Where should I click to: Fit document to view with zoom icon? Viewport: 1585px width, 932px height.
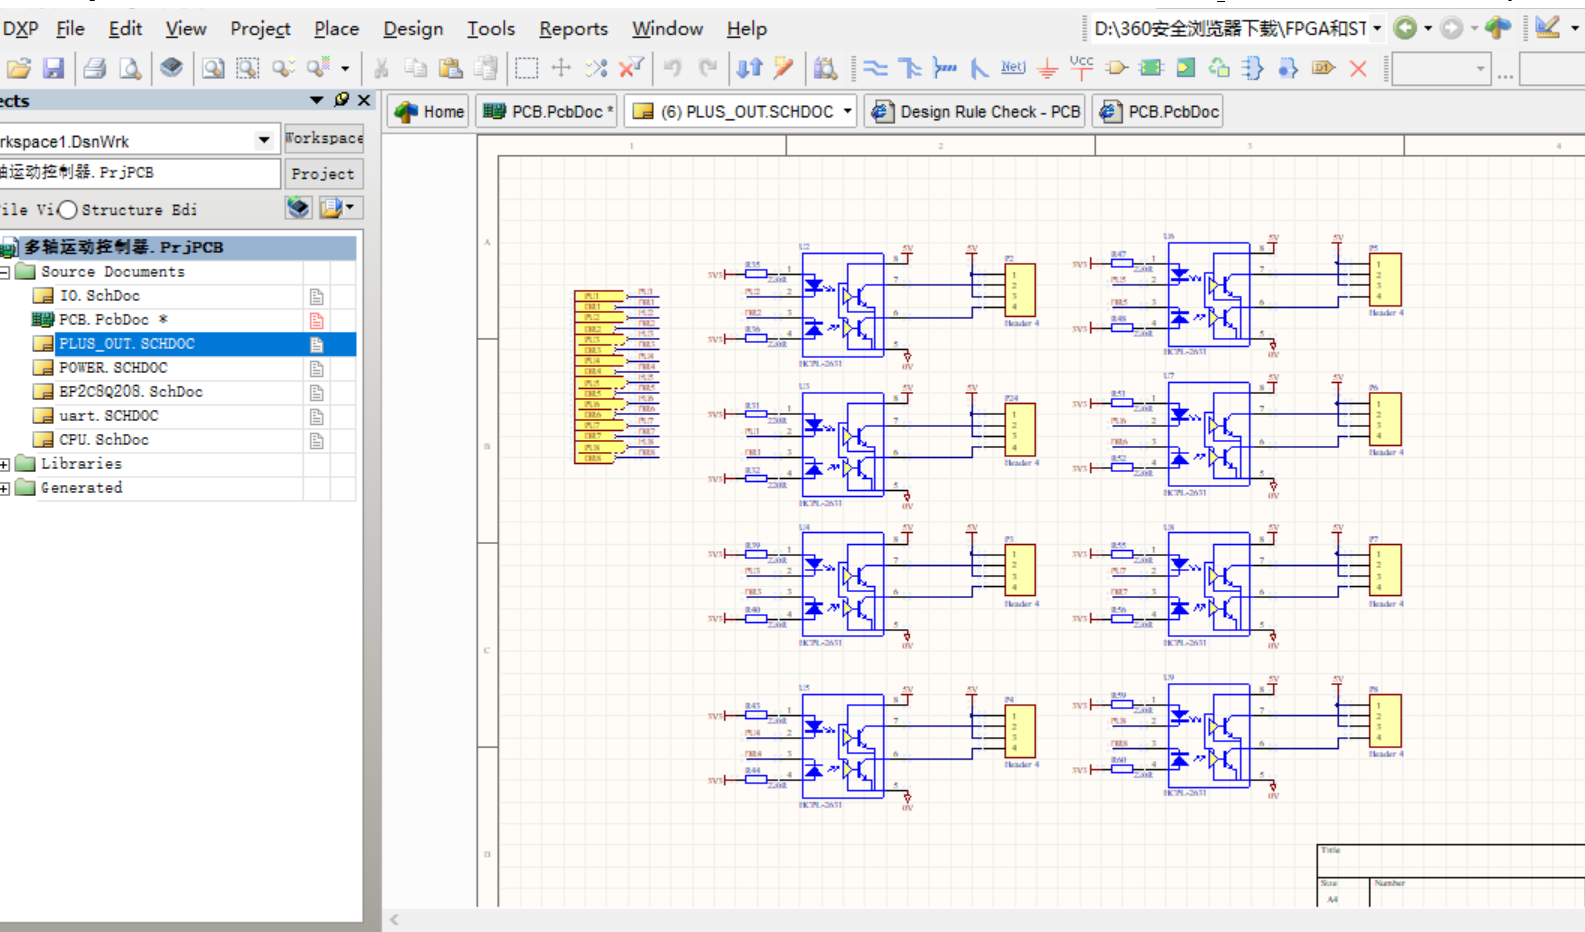click(213, 68)
